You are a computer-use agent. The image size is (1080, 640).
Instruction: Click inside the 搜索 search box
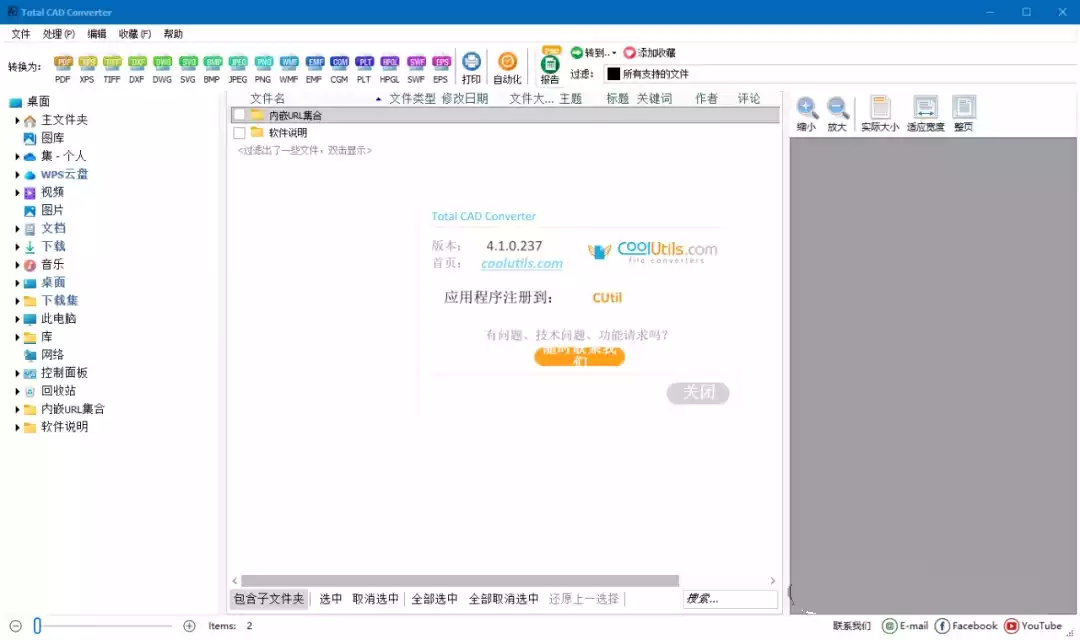[x=729, y=598]
